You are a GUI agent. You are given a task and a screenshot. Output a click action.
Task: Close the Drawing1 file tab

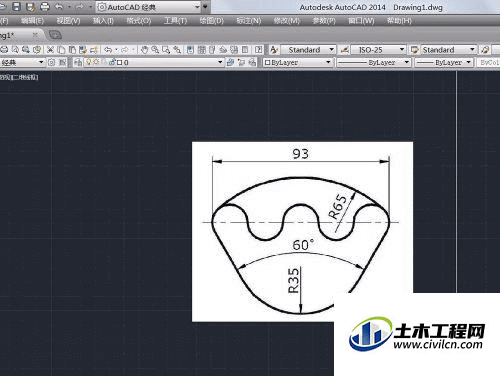pos(35,35)
